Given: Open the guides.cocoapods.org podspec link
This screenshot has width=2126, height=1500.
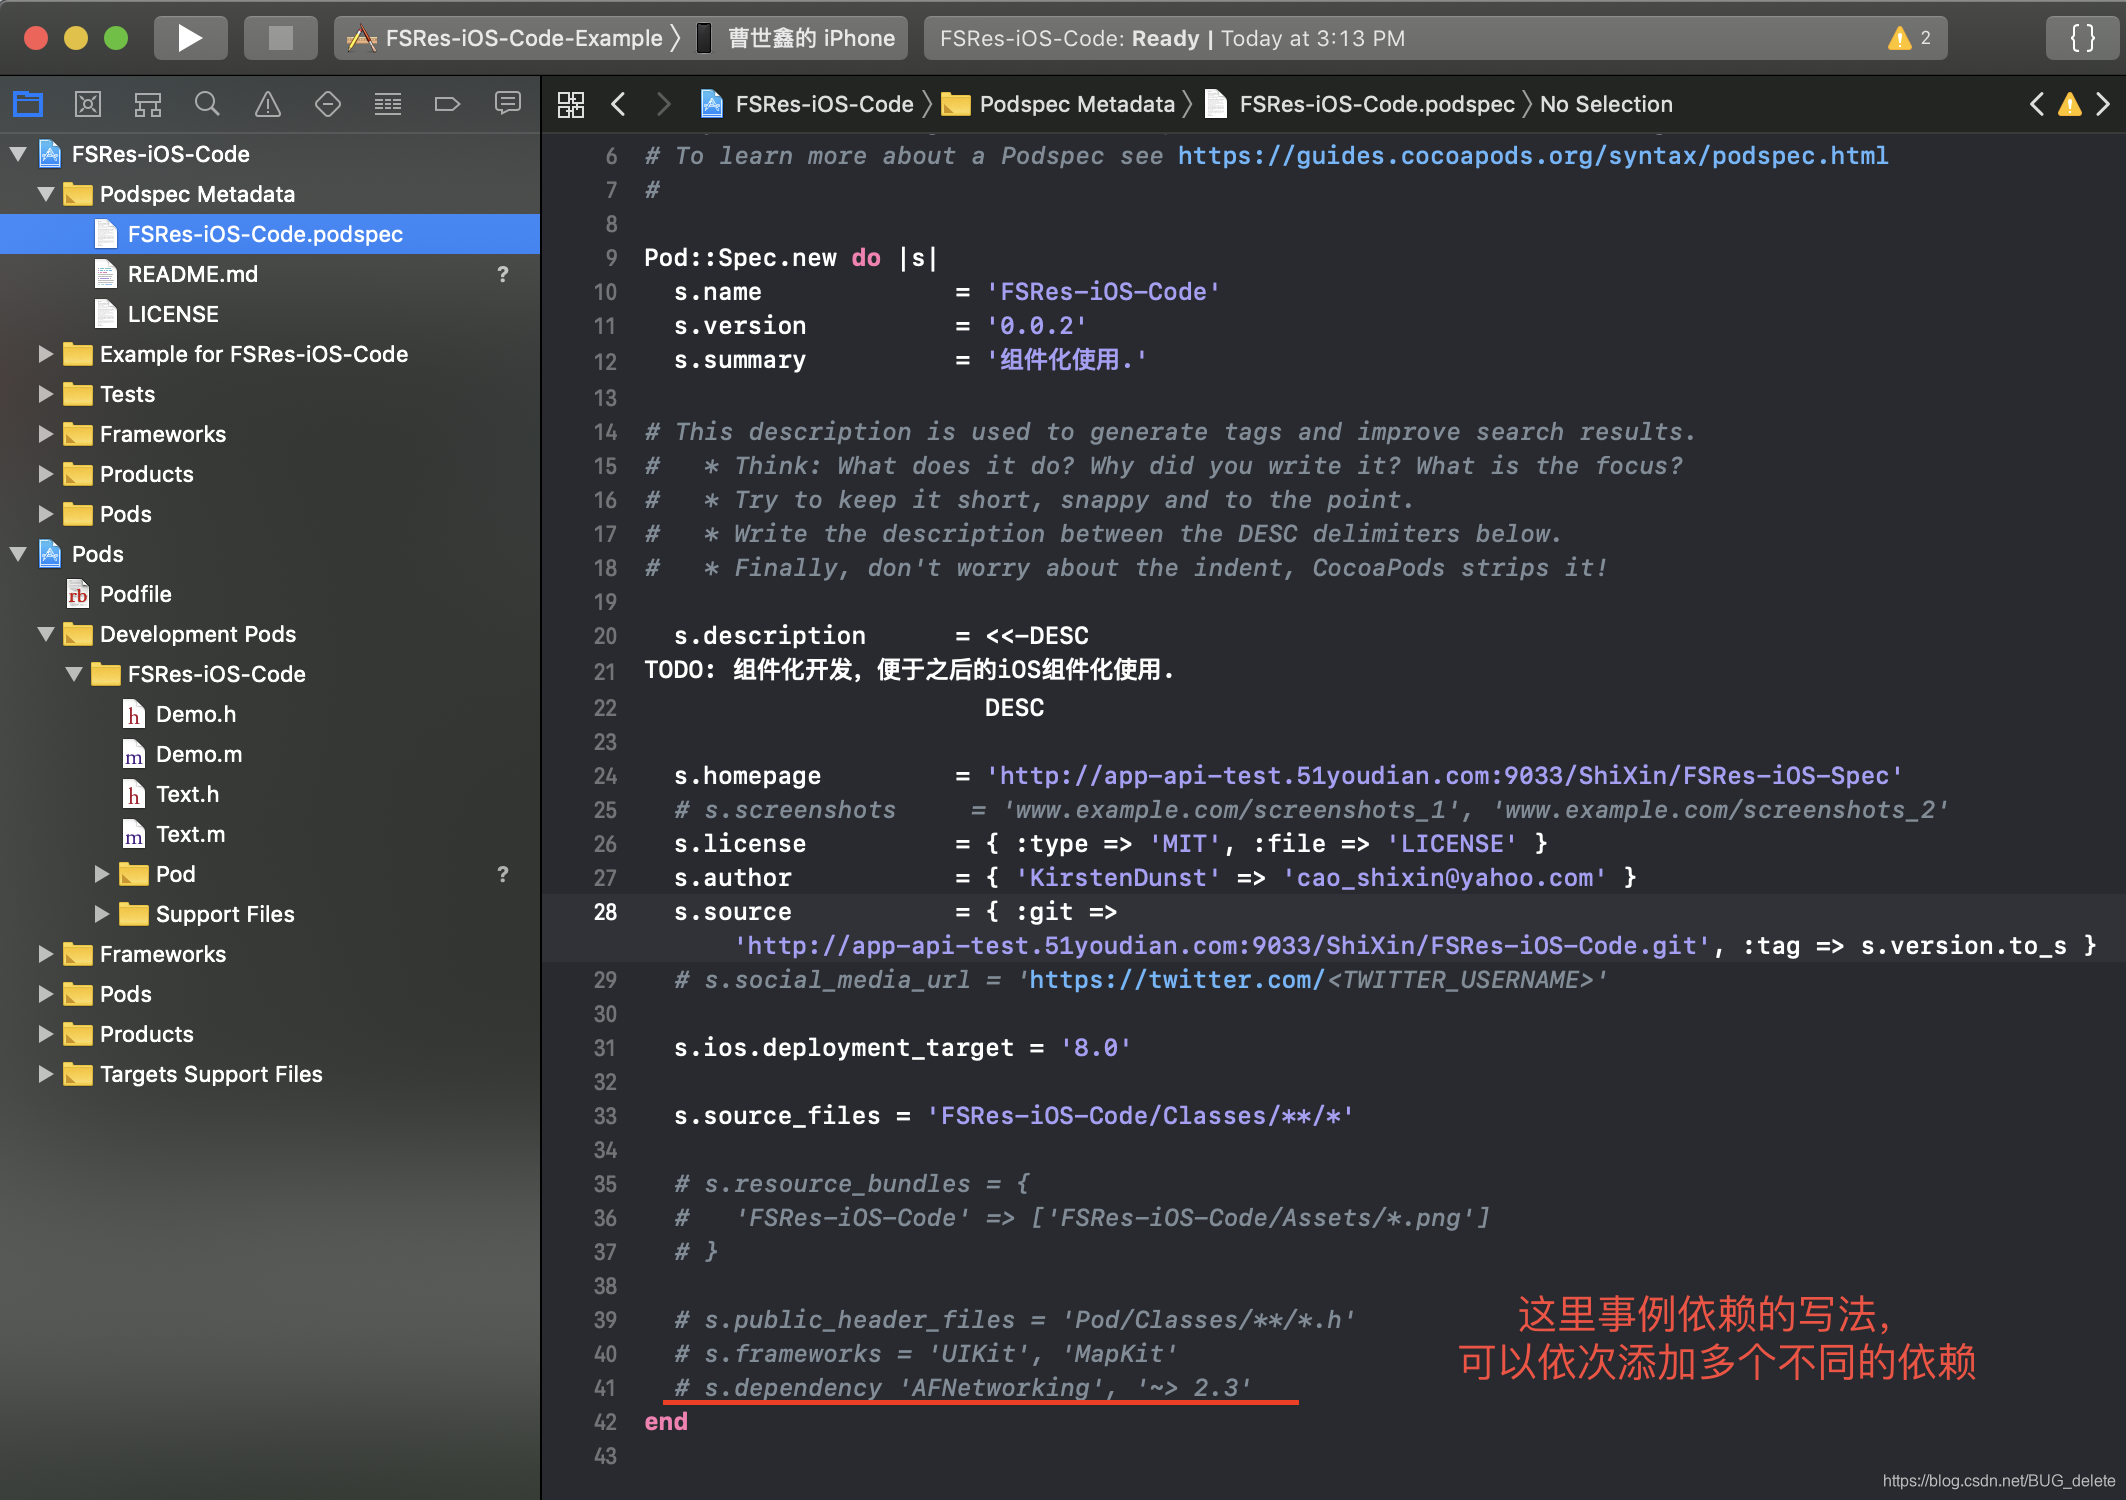Looking at the screenshot, I should point(1533,156).
